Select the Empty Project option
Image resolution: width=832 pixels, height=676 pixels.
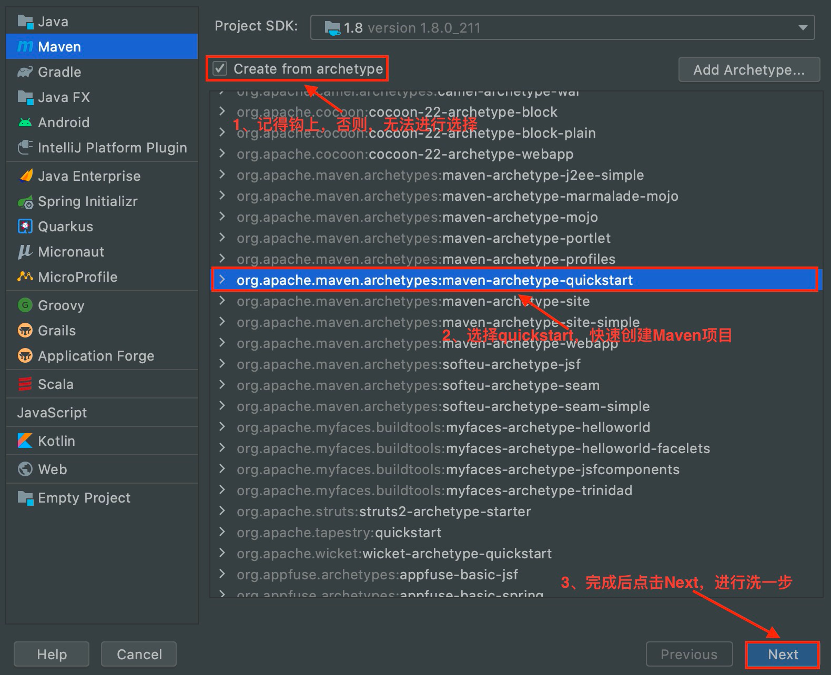pyautogui.click(x=84, y=498)
